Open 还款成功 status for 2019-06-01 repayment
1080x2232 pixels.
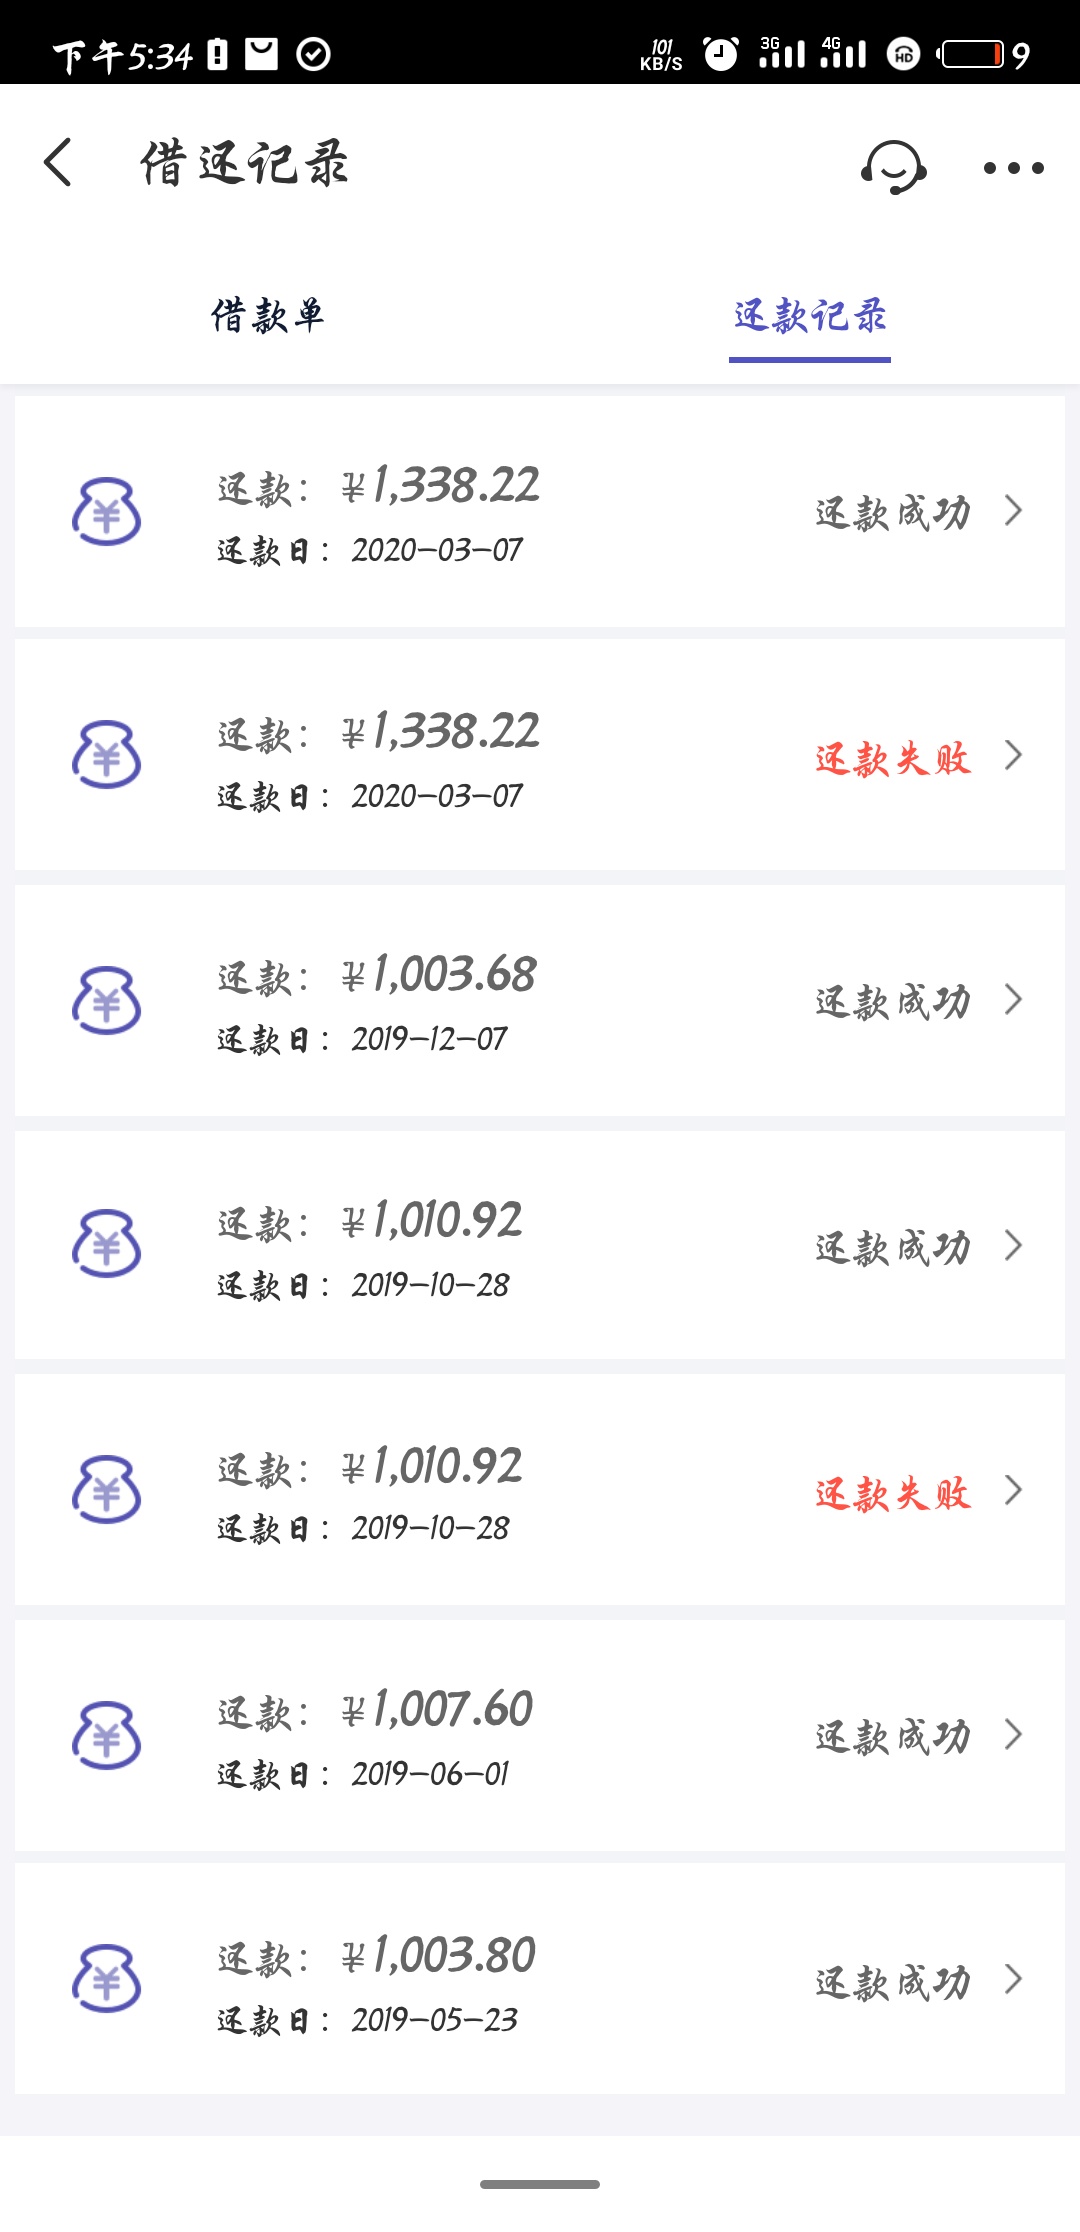[893, 1737]
